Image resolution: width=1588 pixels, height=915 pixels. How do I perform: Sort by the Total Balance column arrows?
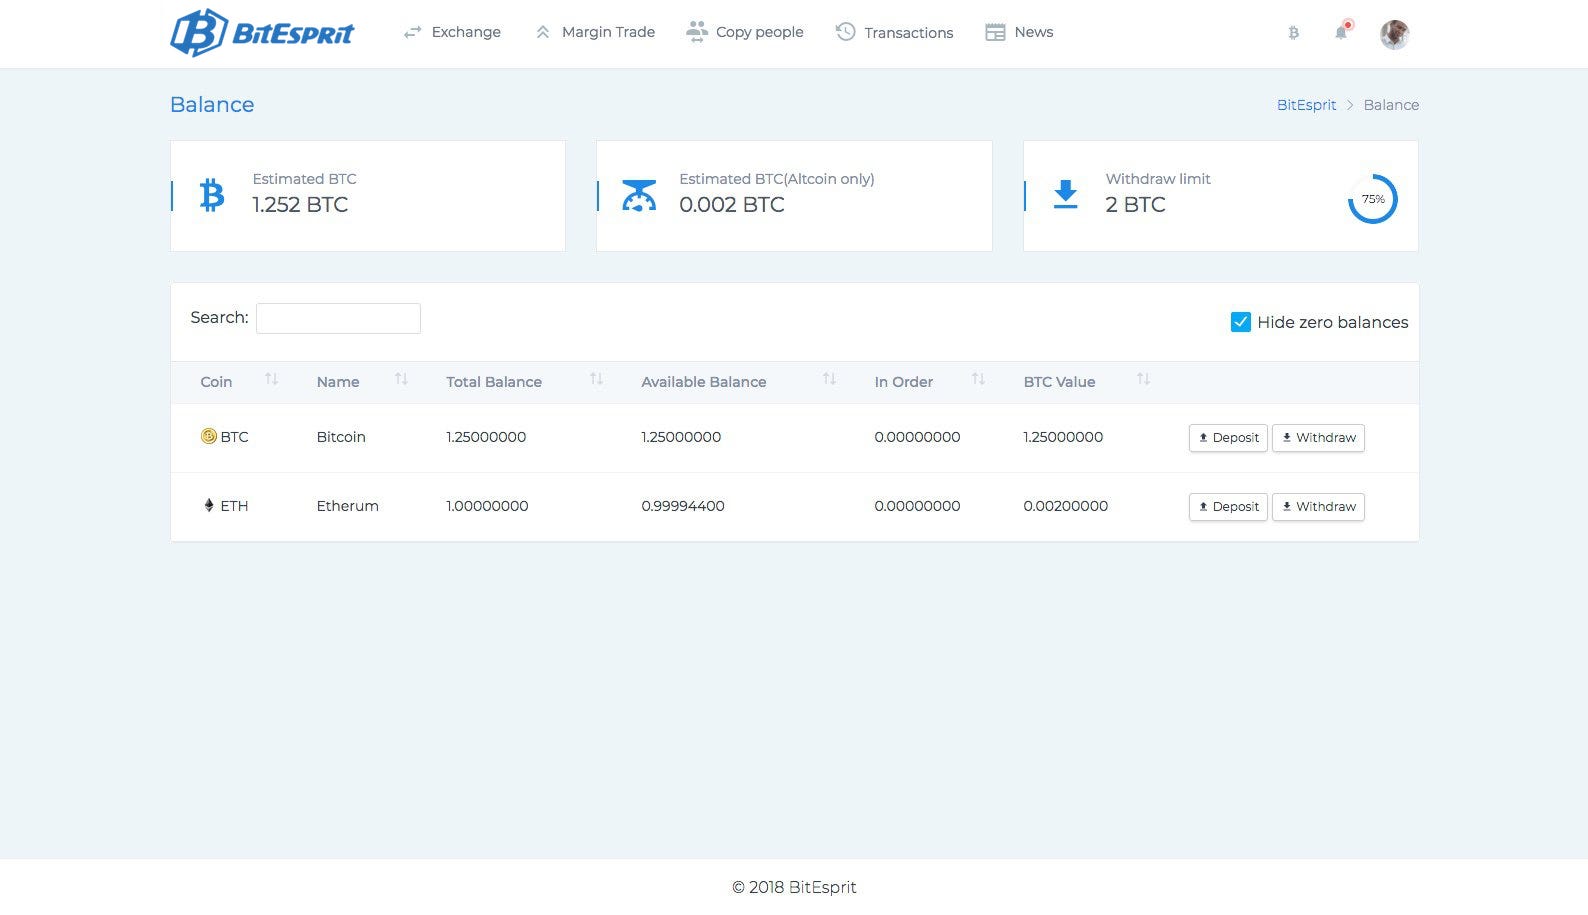(596, 379)
